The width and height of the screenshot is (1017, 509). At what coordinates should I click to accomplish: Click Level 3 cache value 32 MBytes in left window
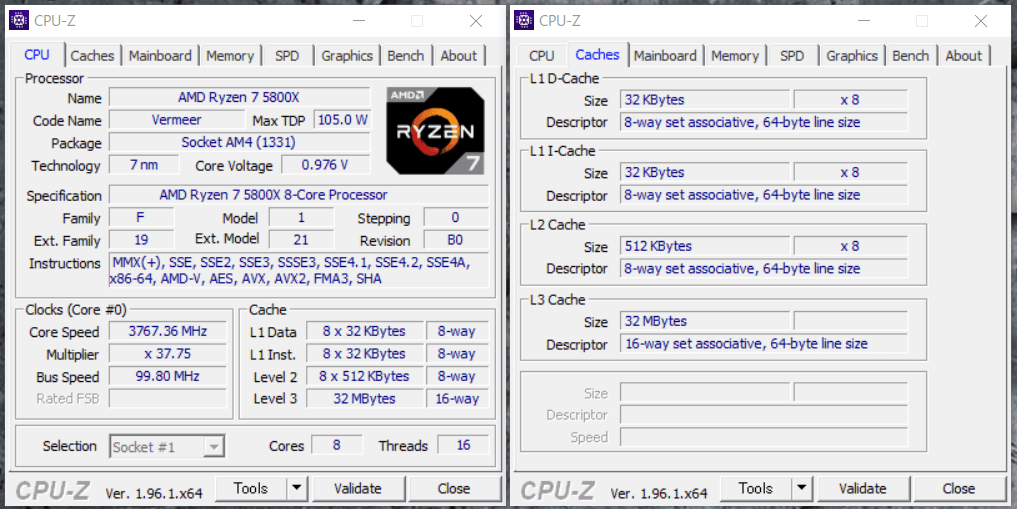pyautogui.click(x=365, y=398)
